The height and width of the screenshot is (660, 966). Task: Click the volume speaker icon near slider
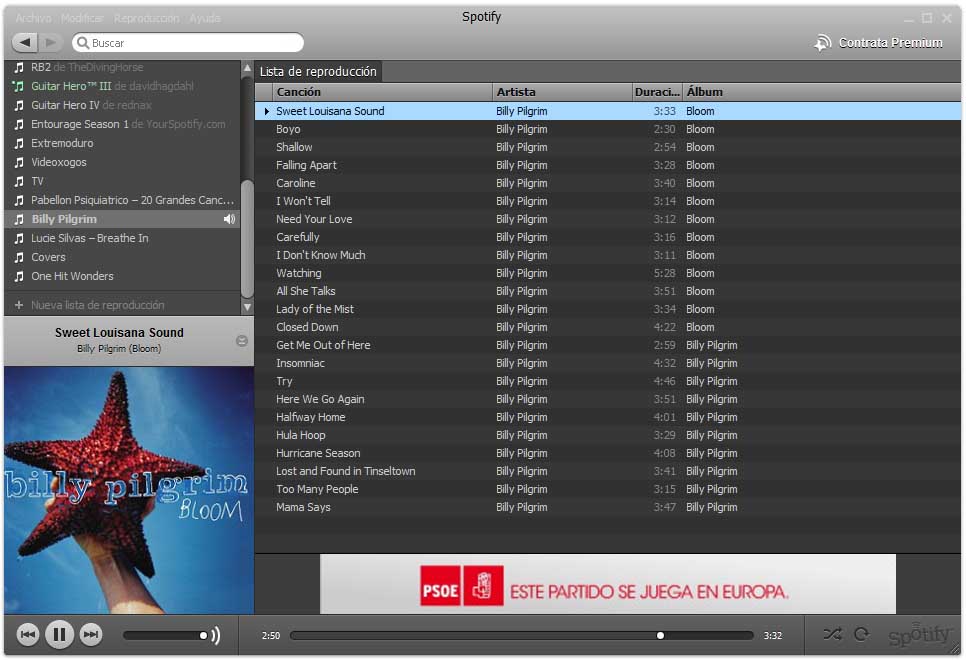point(215,635)
